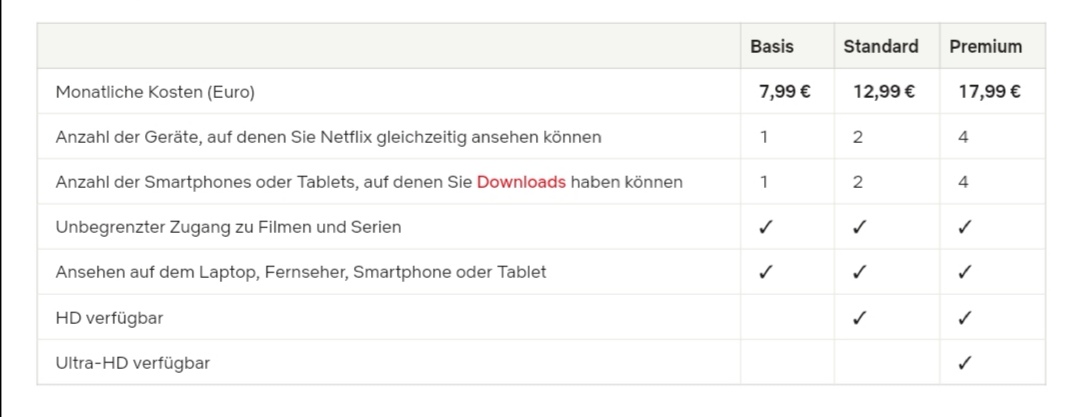Select the Premium column header
The image size is (1080, 417).
(986, 46)
